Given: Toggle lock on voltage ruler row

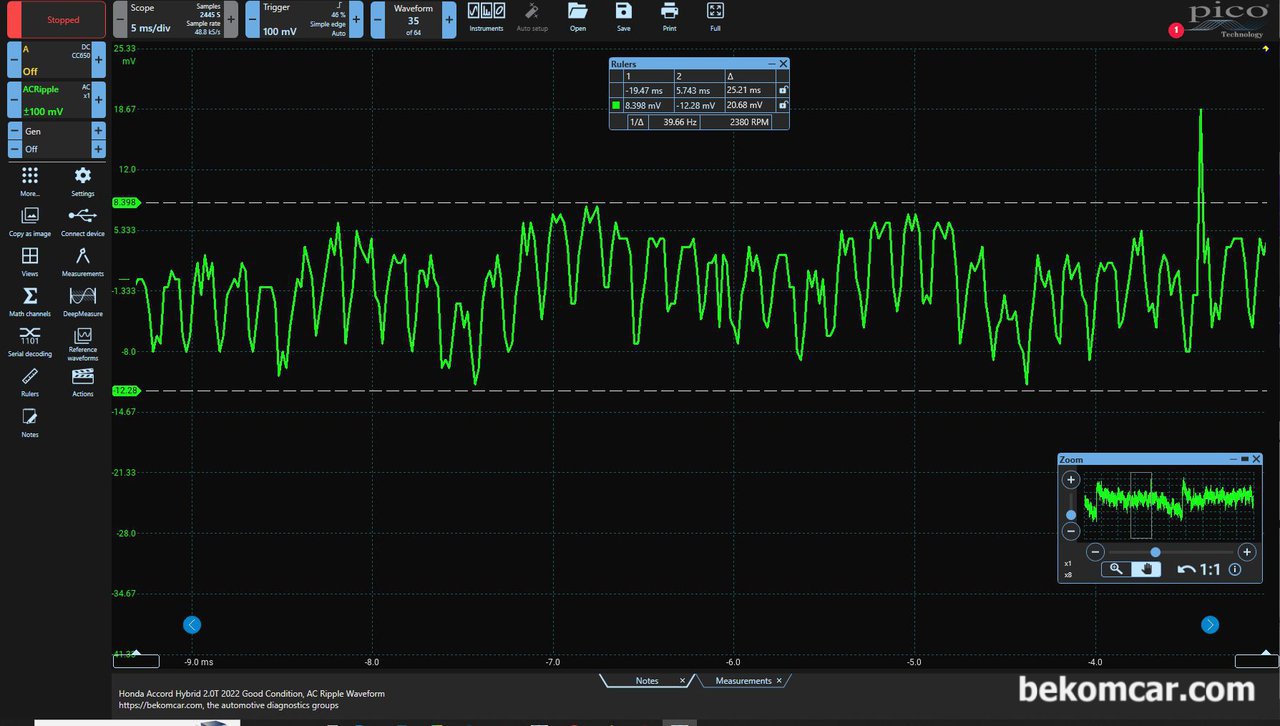Looking at the screenshot, I should coord(782,105).
